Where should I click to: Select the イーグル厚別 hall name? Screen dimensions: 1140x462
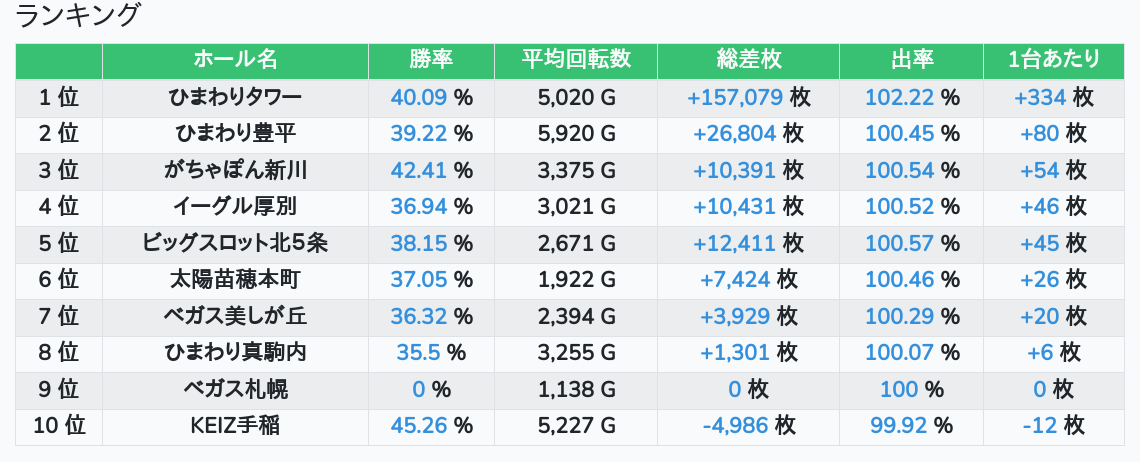click(235, 207)
